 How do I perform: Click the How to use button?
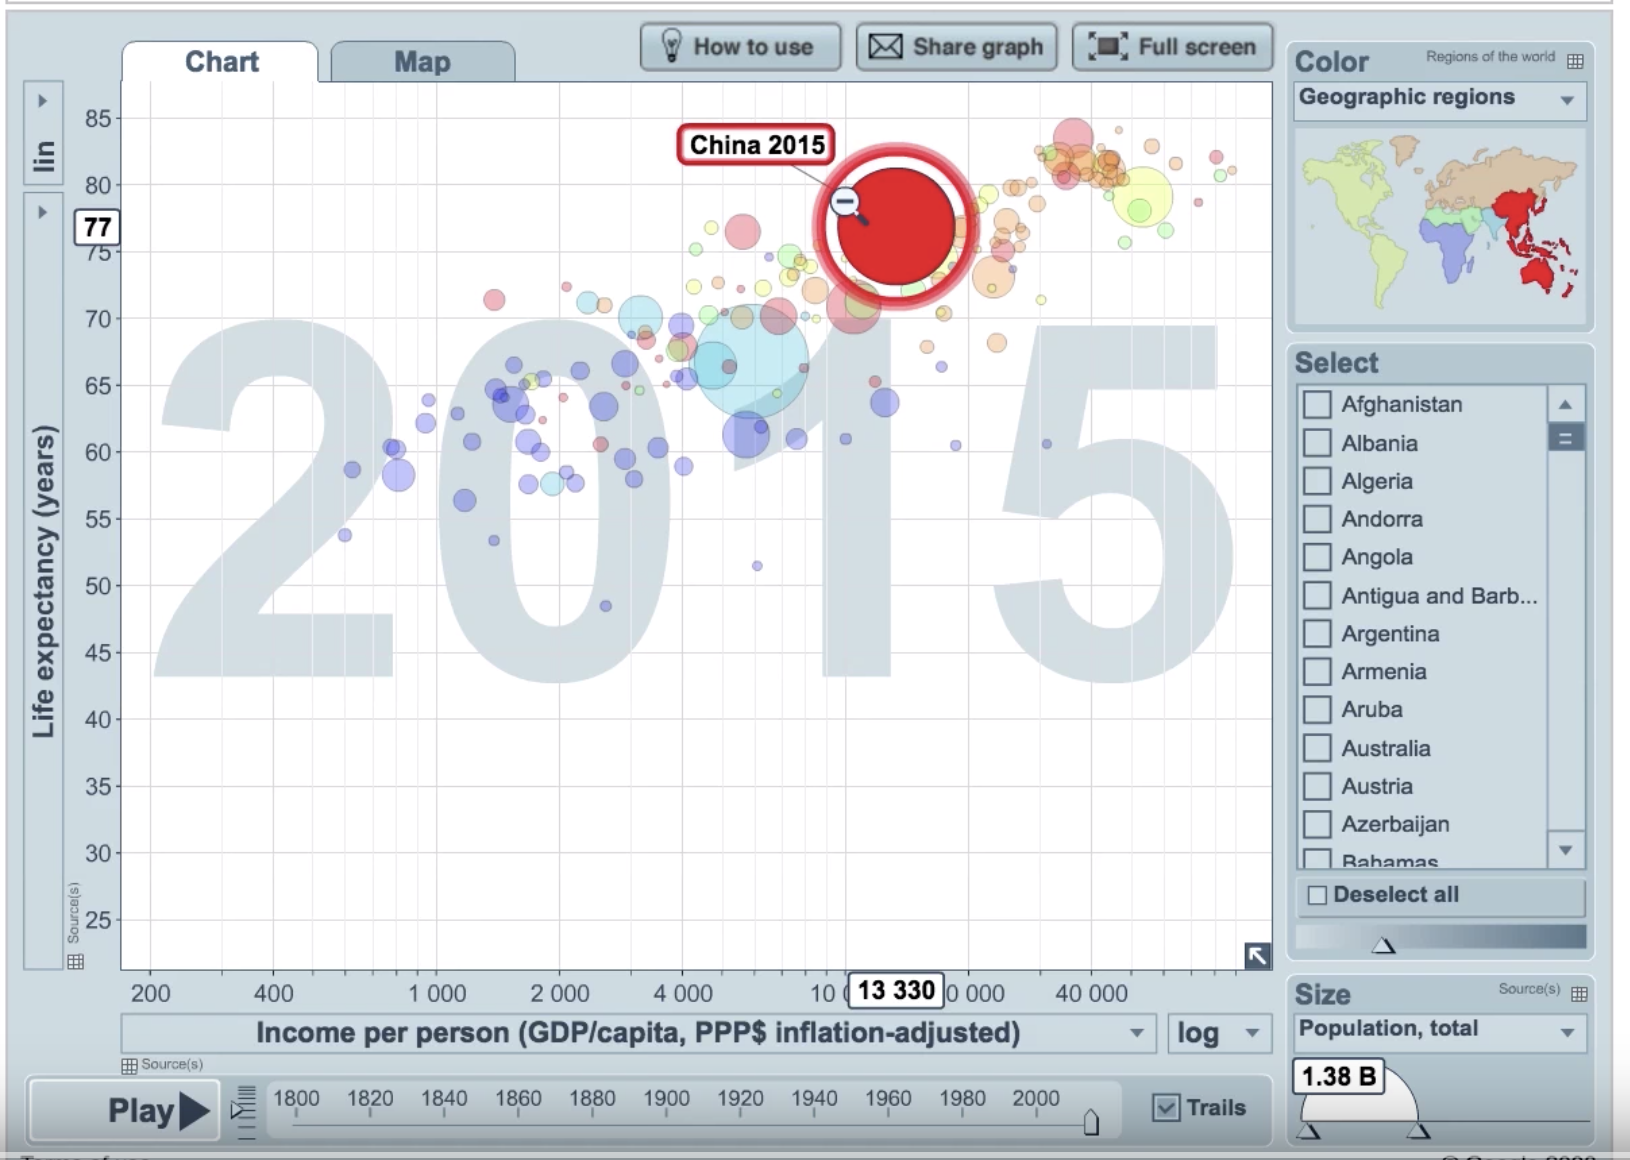pyautogui.click(x=740, y=47)
